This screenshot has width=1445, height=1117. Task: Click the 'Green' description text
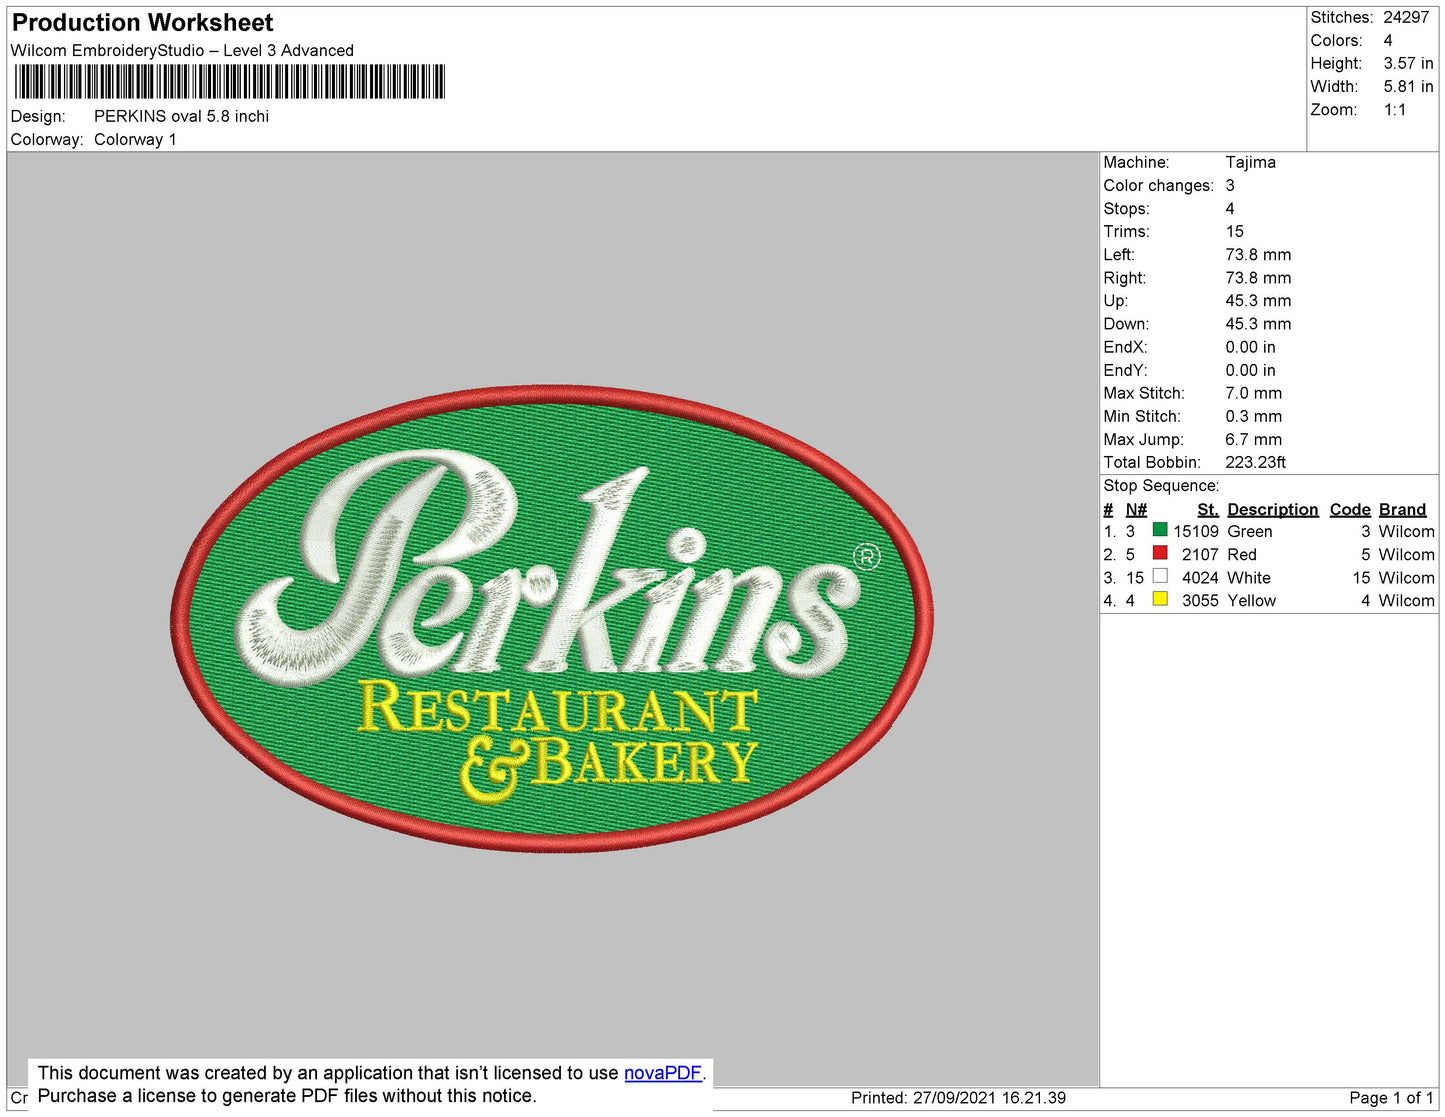point(1250,532)
